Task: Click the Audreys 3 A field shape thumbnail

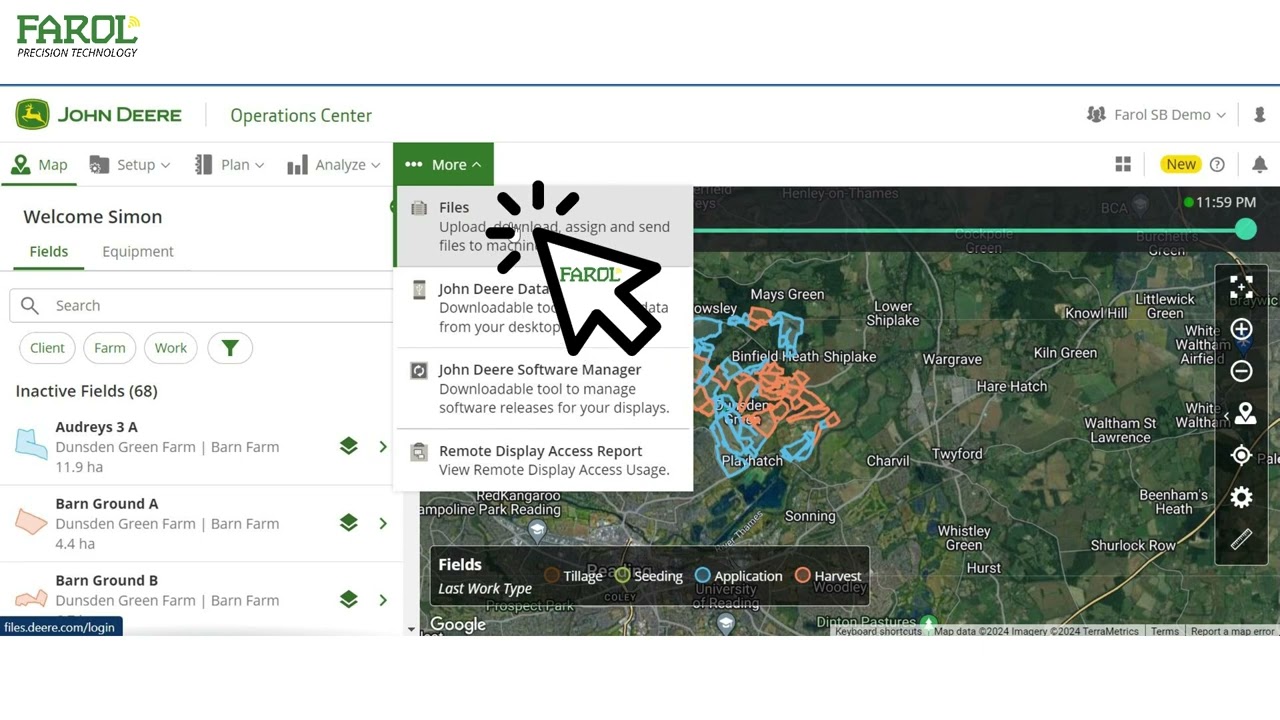Action: tap(31, 443)
